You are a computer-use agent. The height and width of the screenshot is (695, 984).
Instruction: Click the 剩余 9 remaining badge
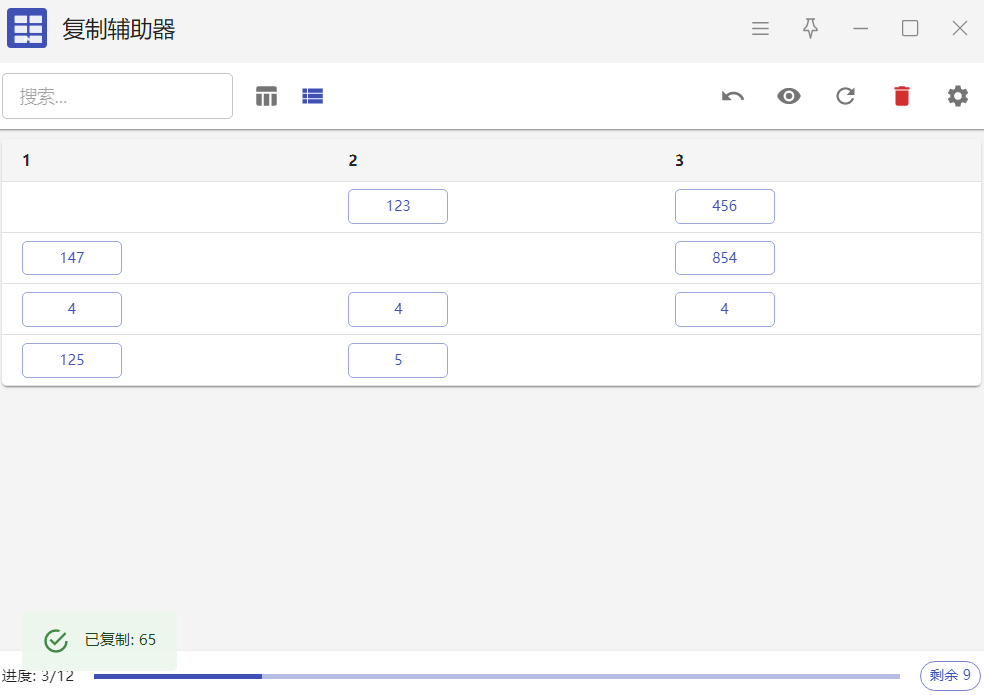click(x=949, y=676)
